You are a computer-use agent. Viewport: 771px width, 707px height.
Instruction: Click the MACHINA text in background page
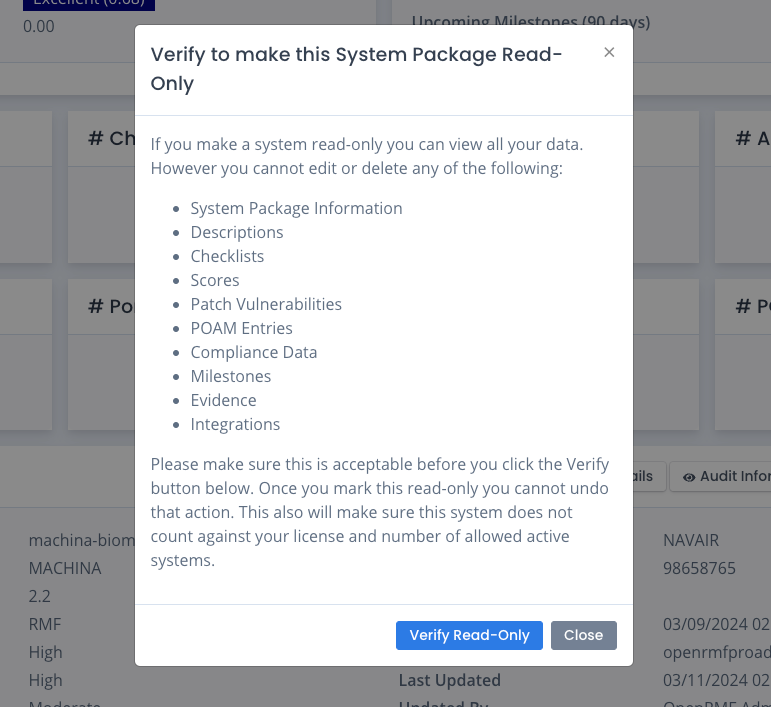click(x=65, y=568)
